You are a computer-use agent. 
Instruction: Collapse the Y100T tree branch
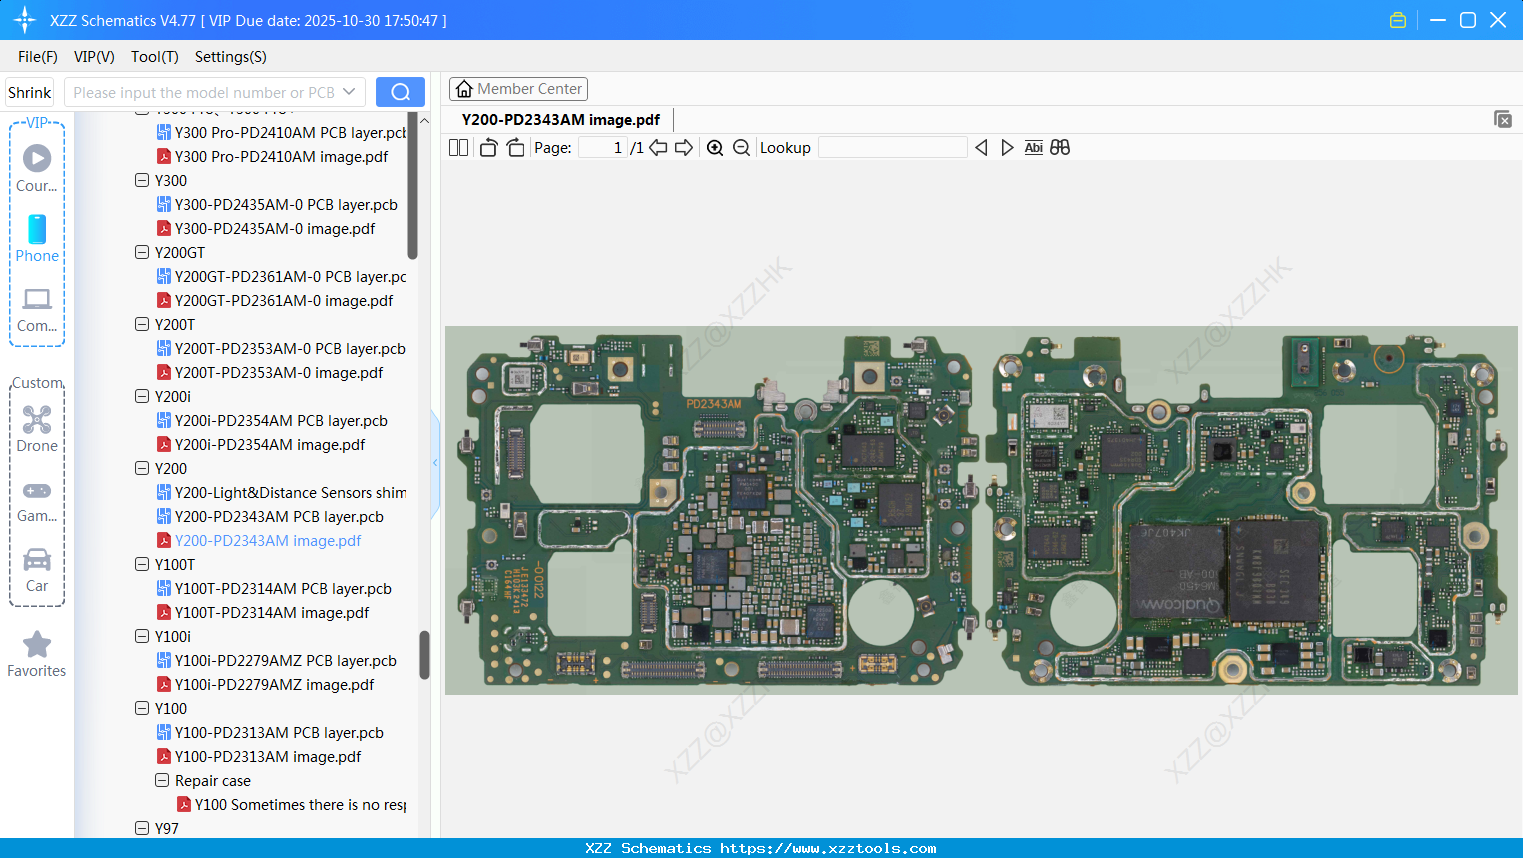point(142,564)
